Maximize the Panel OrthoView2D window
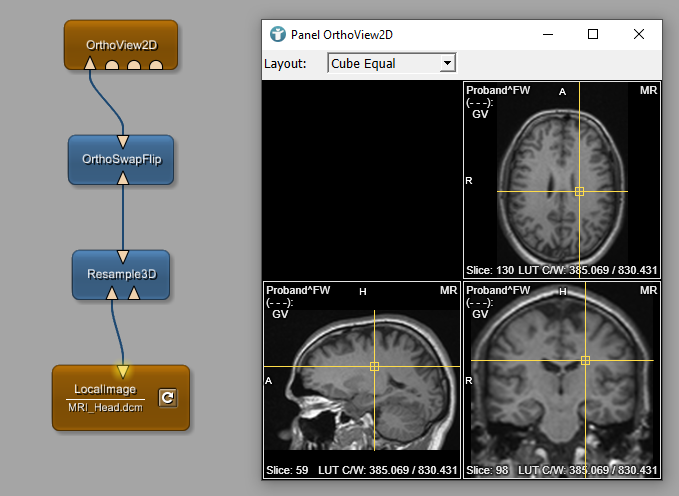Screen dimensions: 679x496 tap(593, 34)
